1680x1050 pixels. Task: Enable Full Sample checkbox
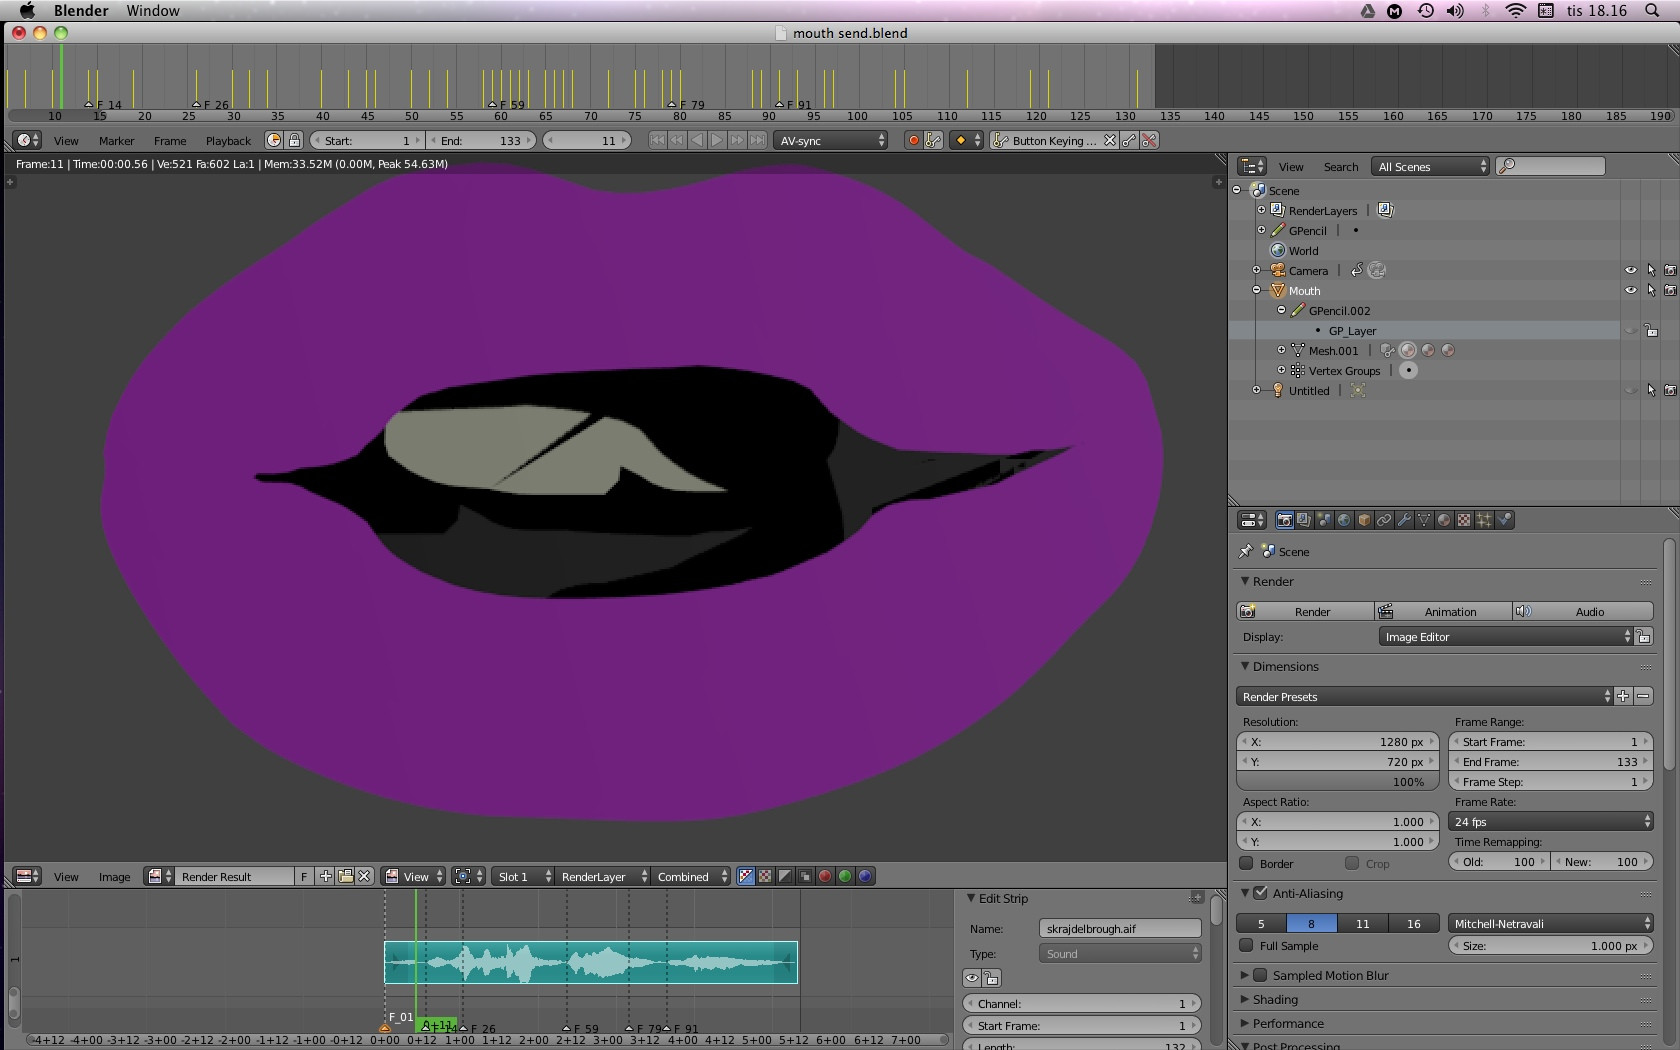(x=1246, y=946)
